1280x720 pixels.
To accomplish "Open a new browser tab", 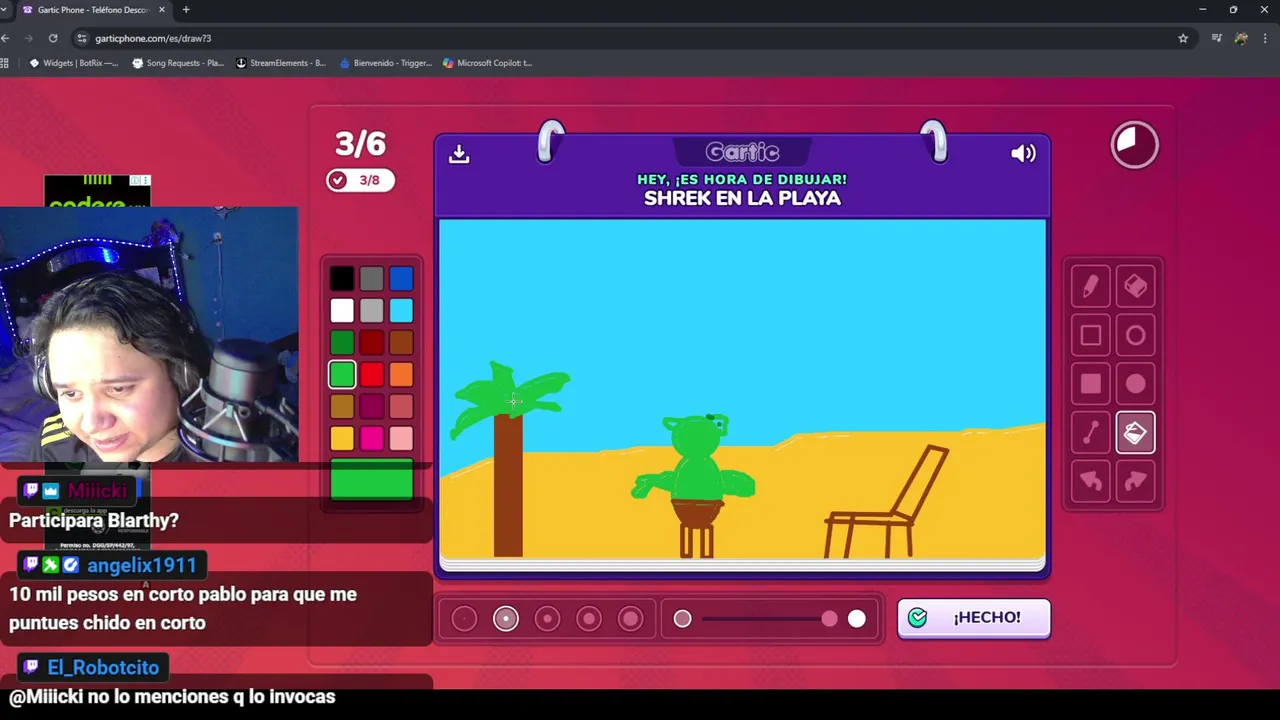I will pyautogui.click(x=186, y=10).
